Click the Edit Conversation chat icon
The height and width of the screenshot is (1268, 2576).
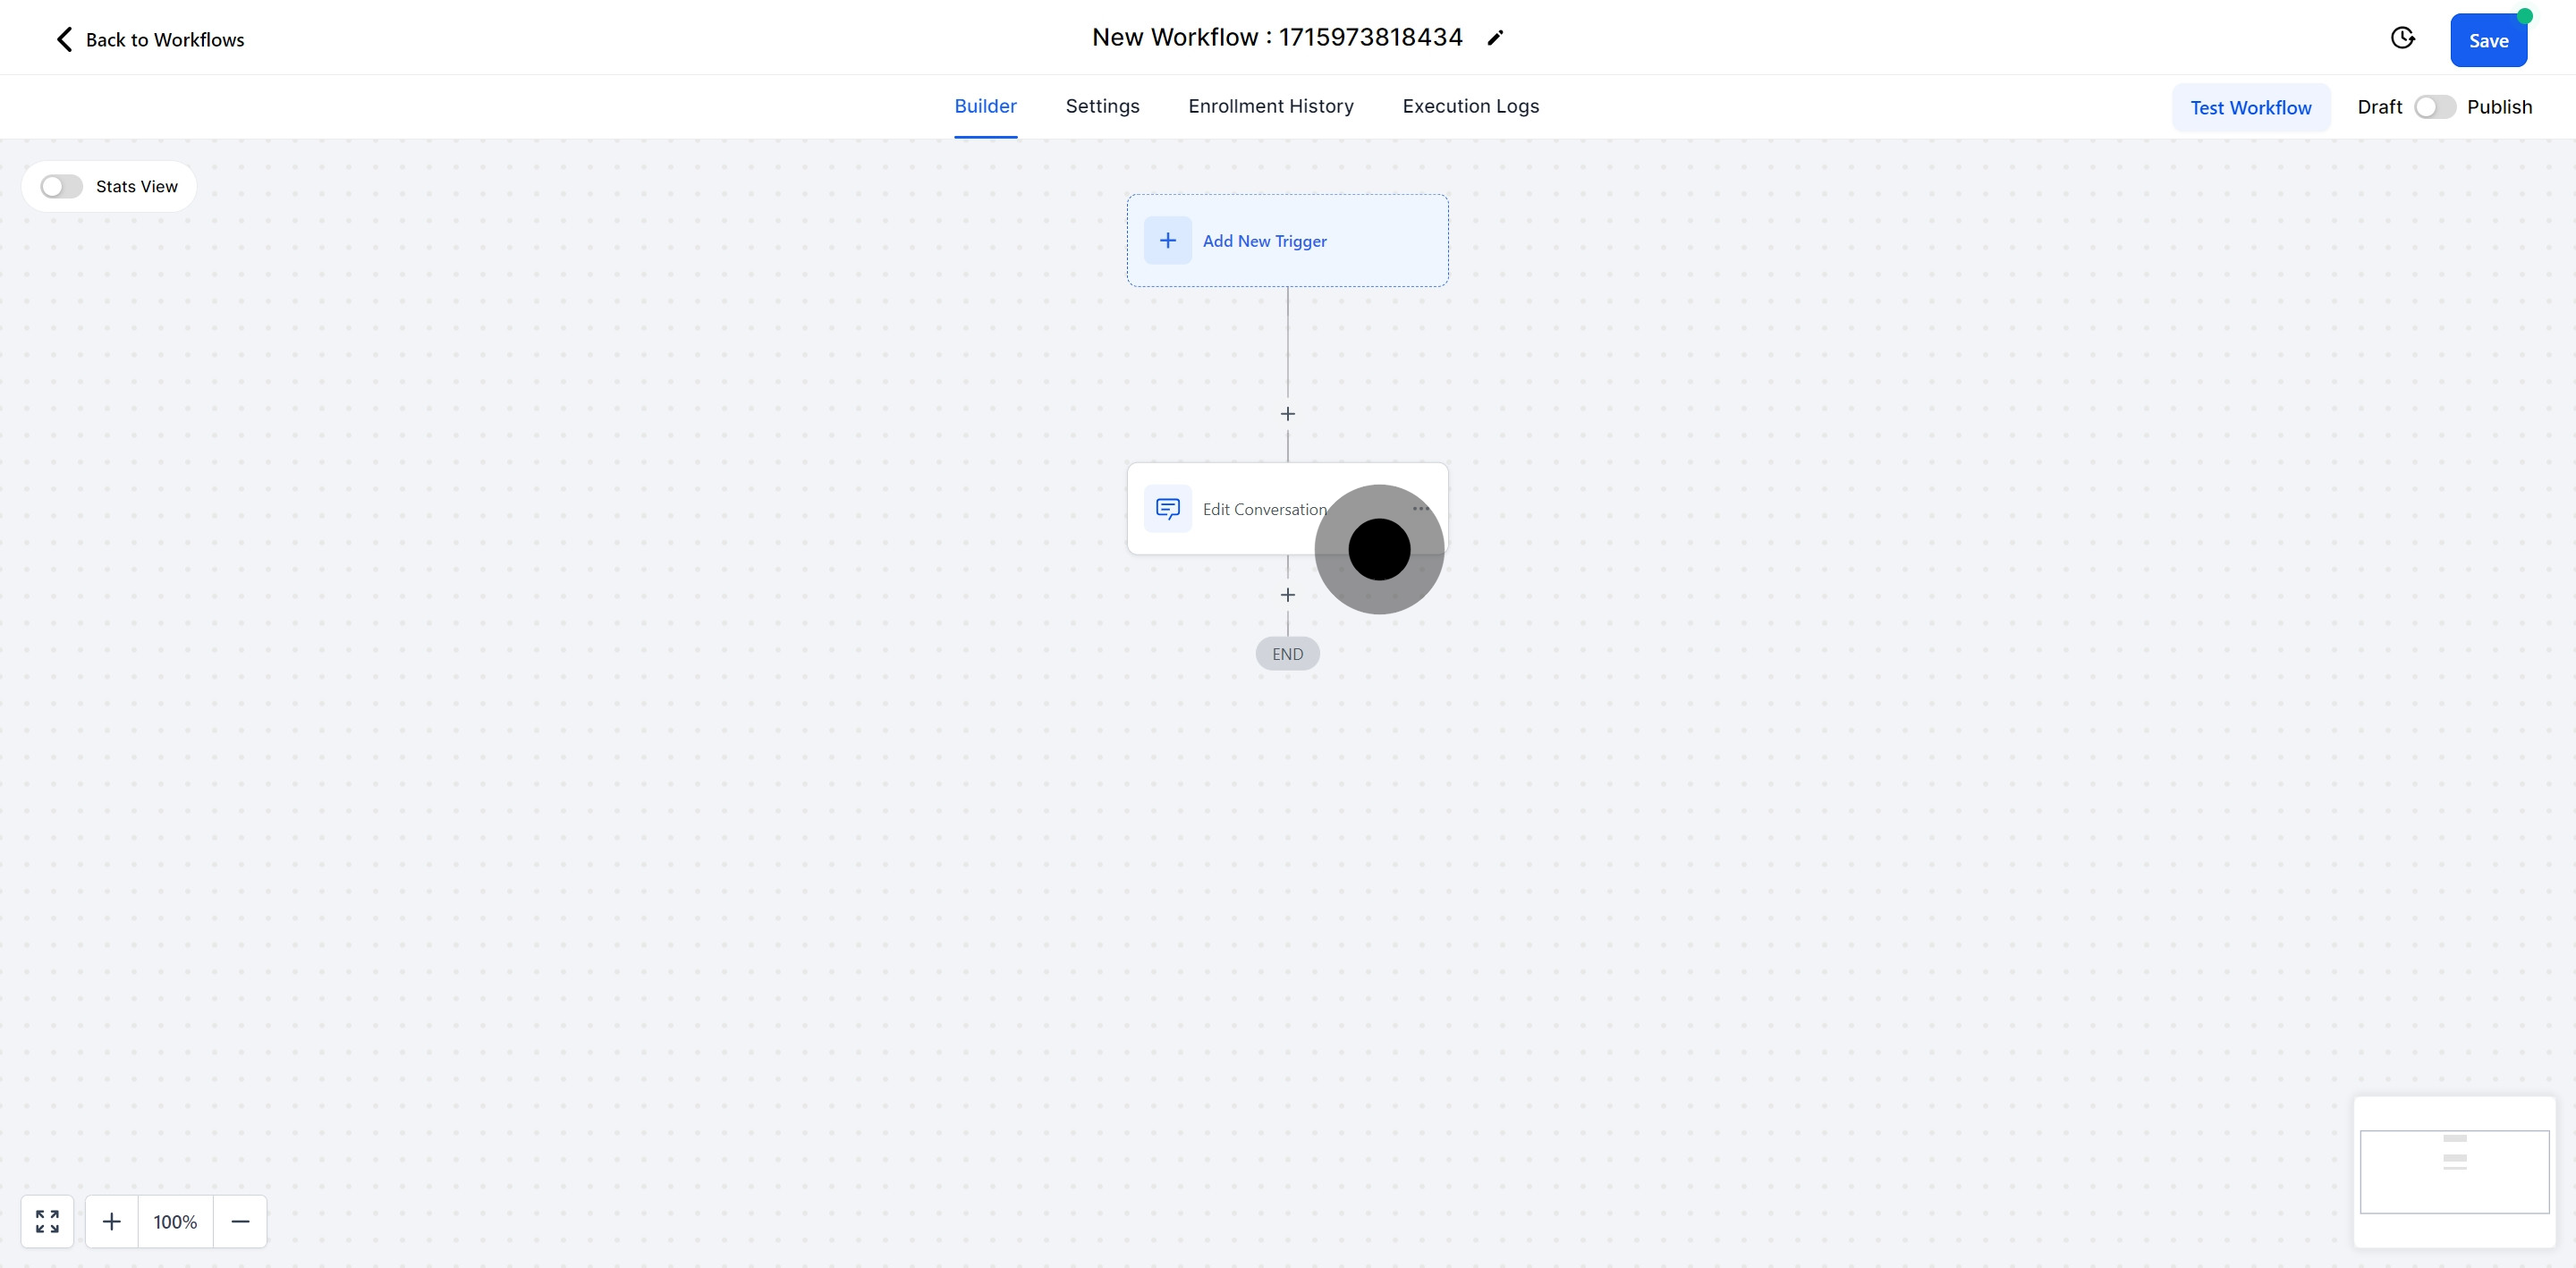1167,509
